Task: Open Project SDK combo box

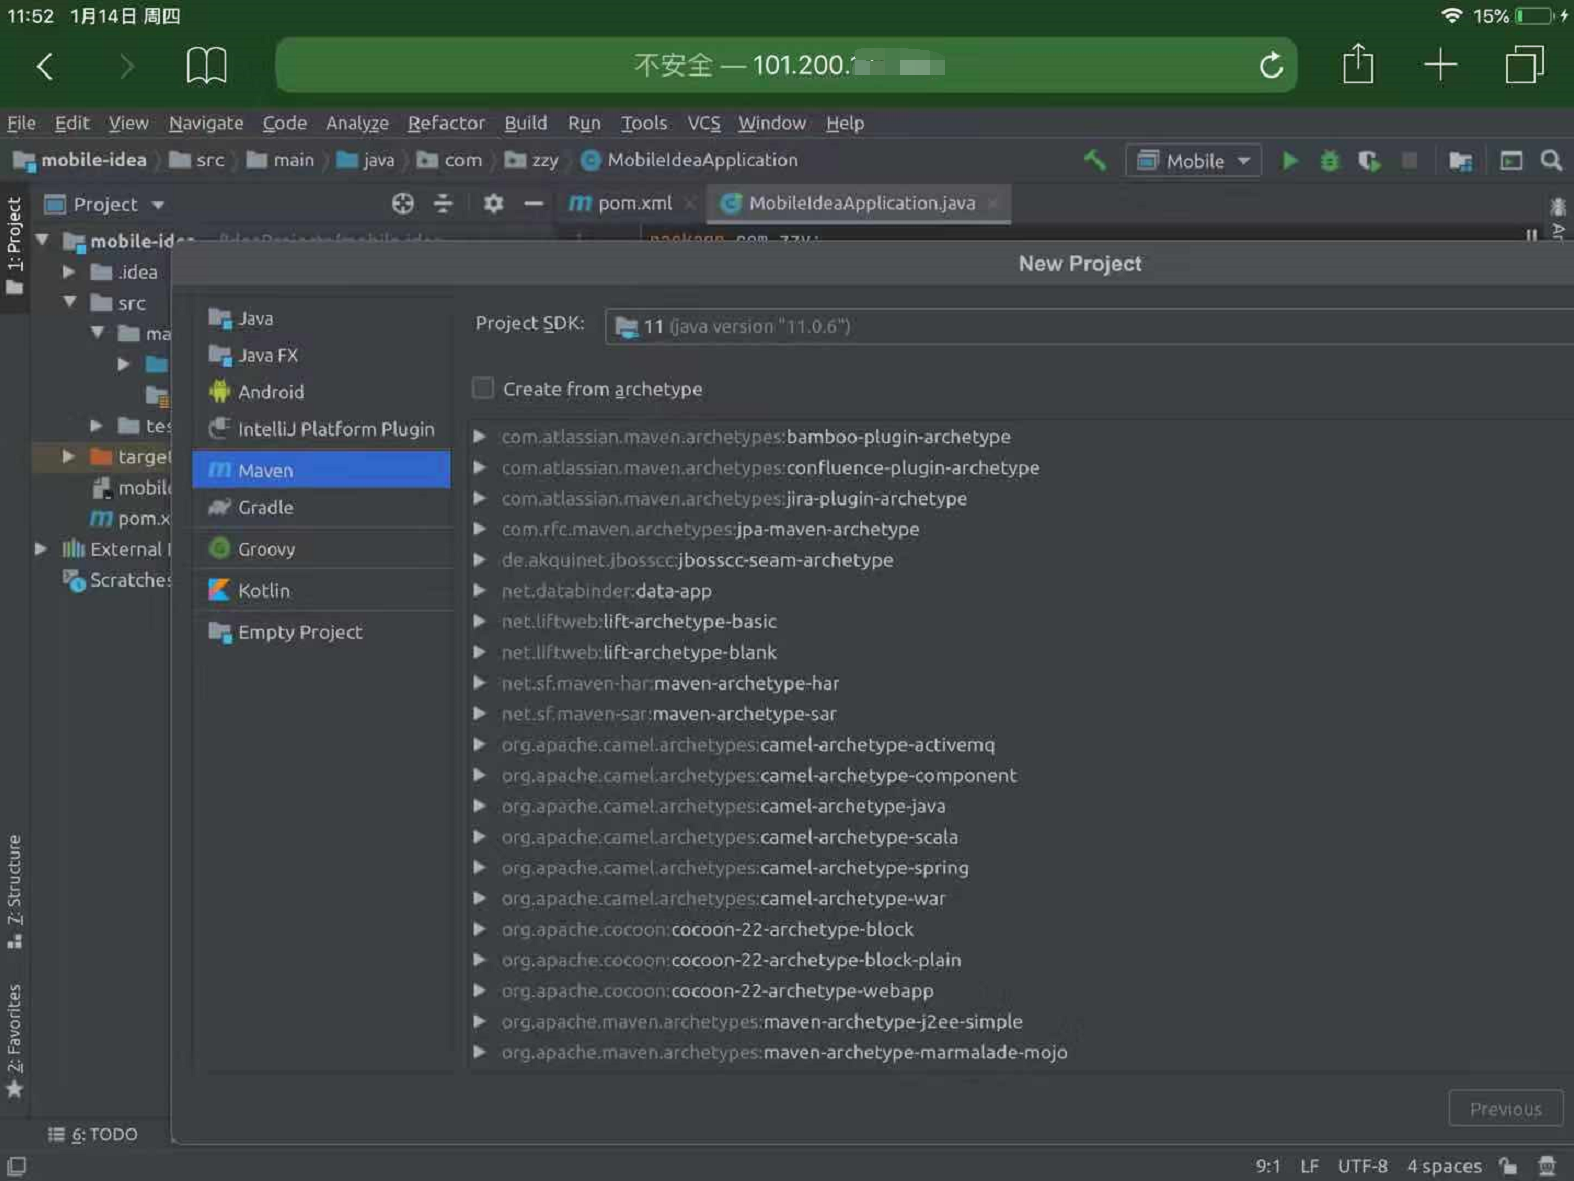Action: [1089, 326]
